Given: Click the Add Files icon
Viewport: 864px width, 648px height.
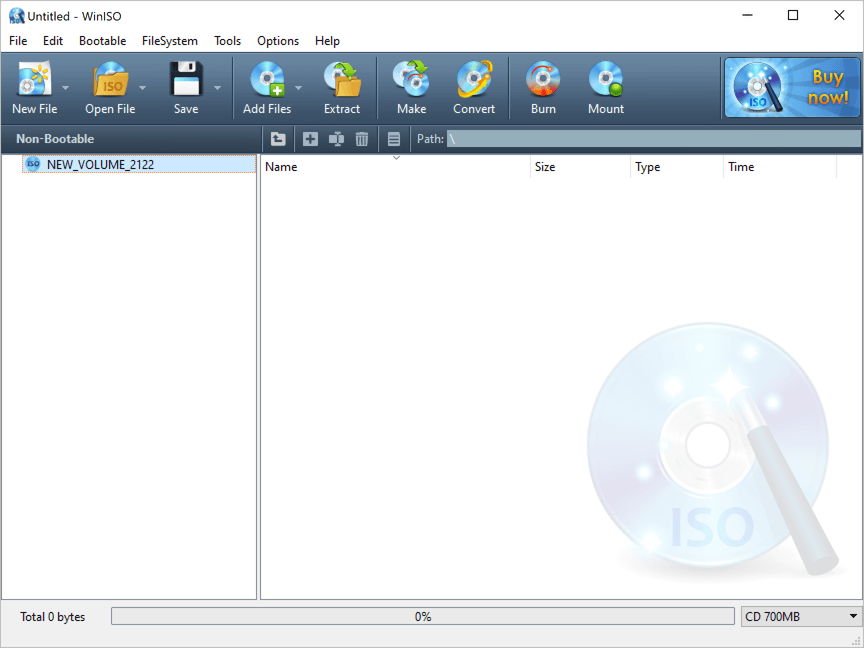Looking at the screenshot, I should click(267, 82).
